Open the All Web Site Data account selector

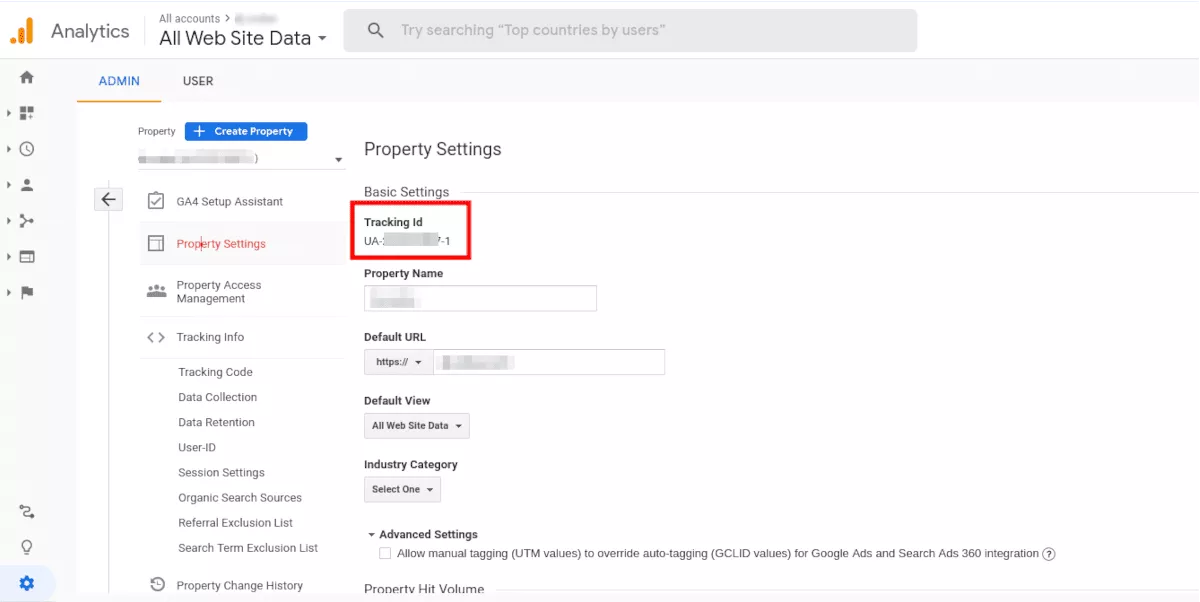pos(243,38)
